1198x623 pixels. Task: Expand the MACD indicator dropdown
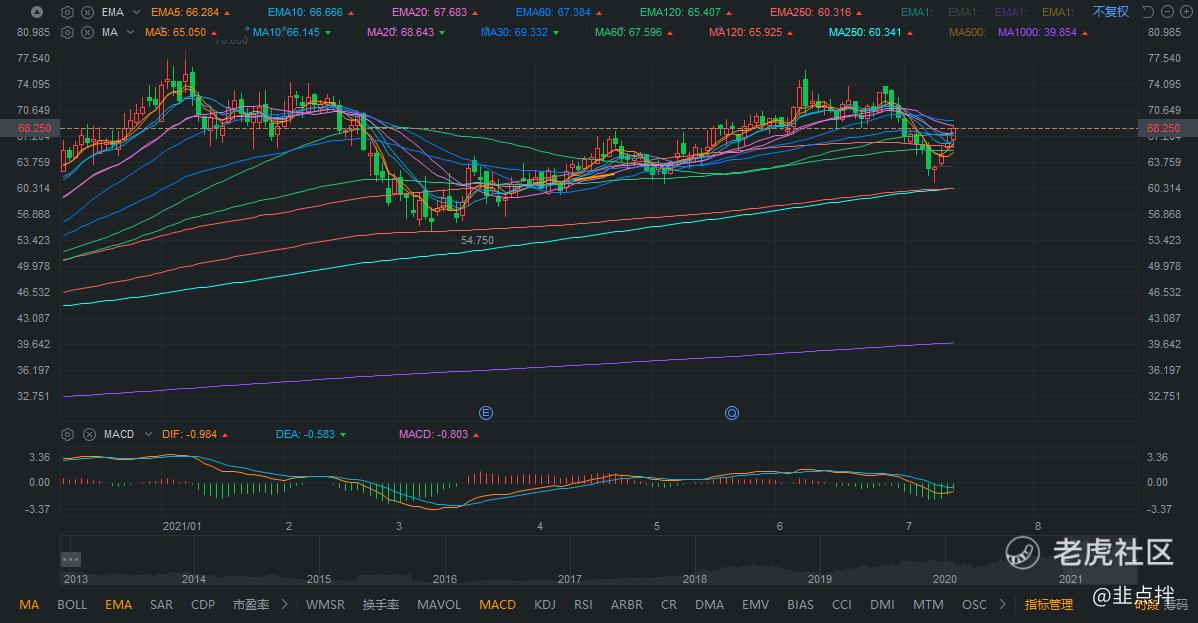point(148,434)
